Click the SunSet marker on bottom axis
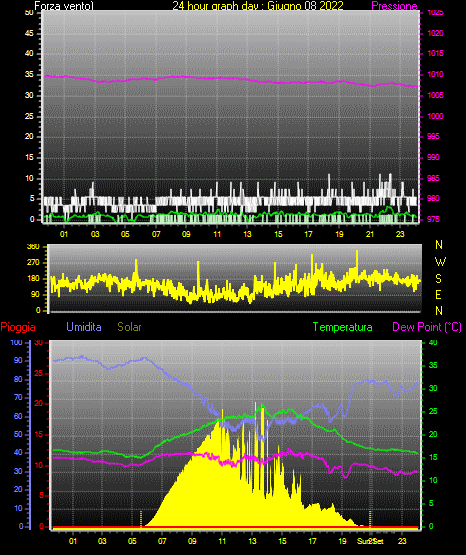This screenshot has width=466, height=555. 370,541
